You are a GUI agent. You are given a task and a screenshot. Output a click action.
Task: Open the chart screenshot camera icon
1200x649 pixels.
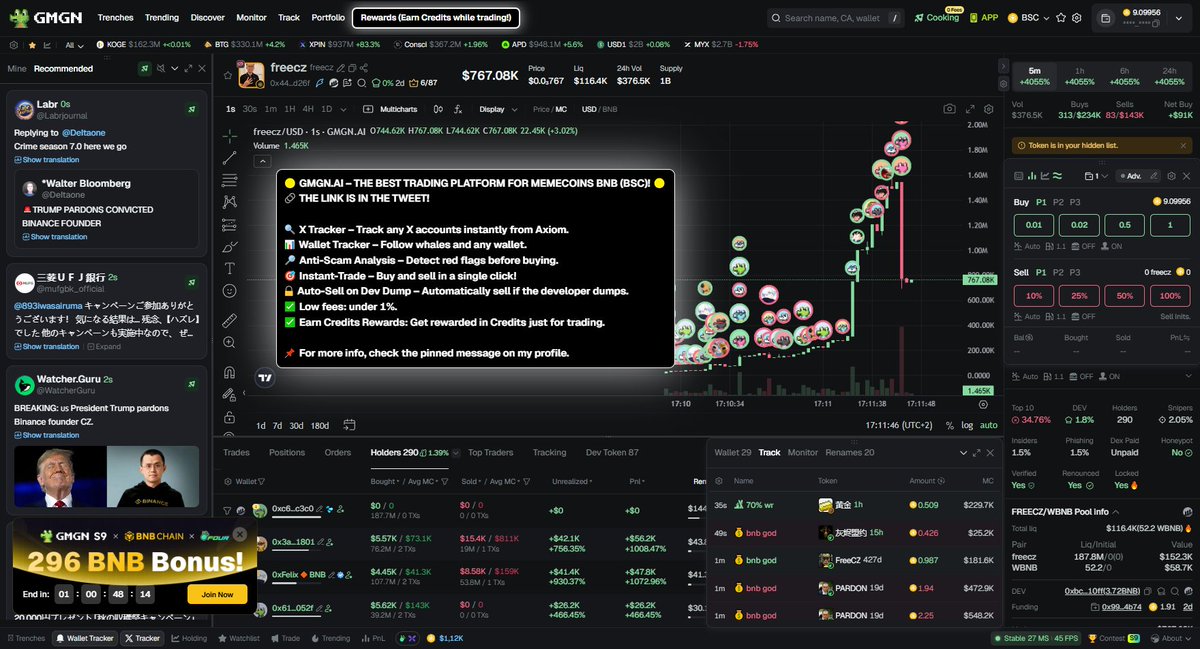click(949, 109)
